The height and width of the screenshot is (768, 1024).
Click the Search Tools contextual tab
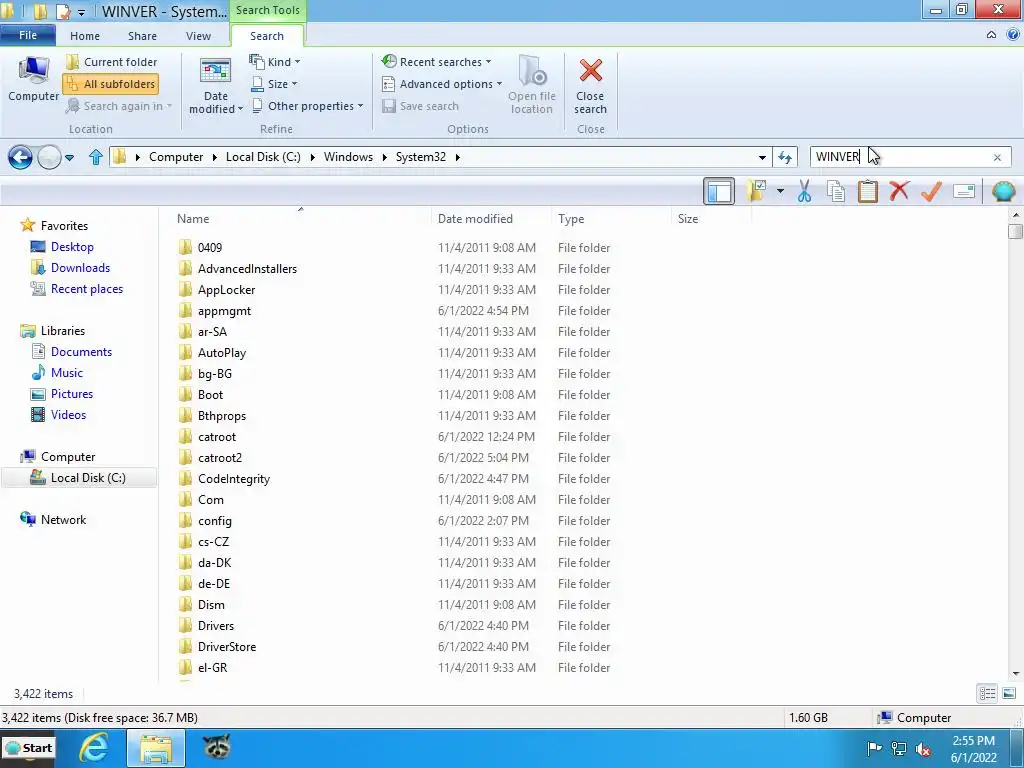tap(268, 10)
